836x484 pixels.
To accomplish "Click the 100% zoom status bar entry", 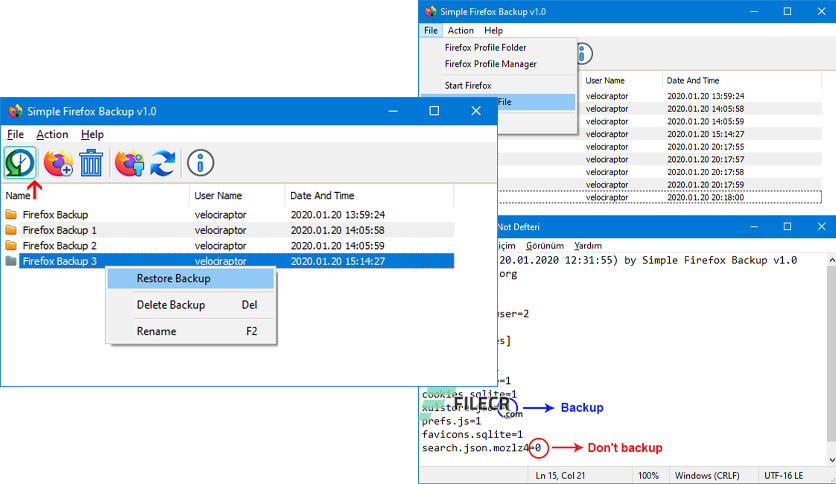I will [x=648, y=475].
